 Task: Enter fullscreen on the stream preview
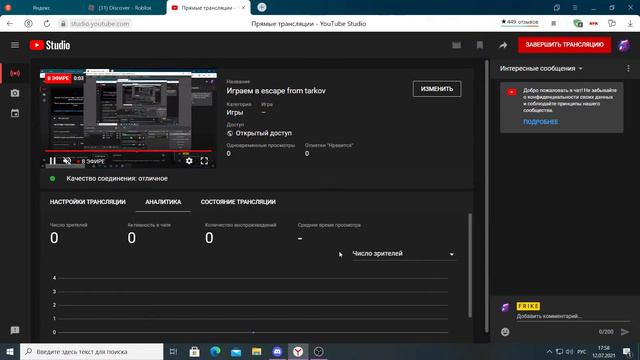pyautogui.click(x=204, y=161)
